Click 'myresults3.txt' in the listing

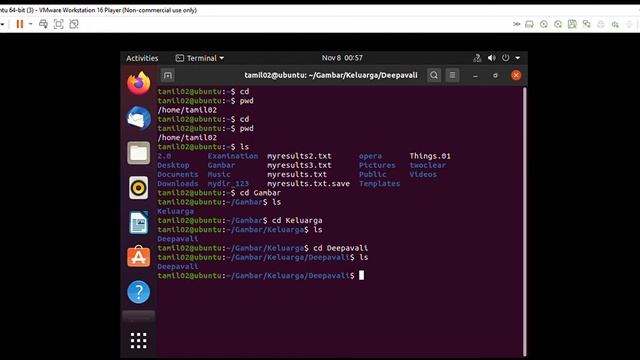(x=299, y=165)
